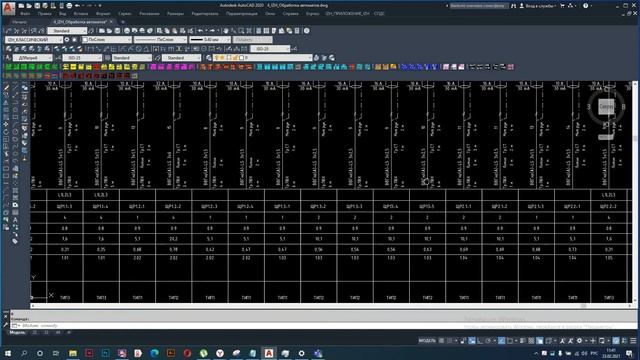The height and width of the screenshot is (360, 640).
Task: Click Print in the quick access toolbar
Action: click(69, 6)
